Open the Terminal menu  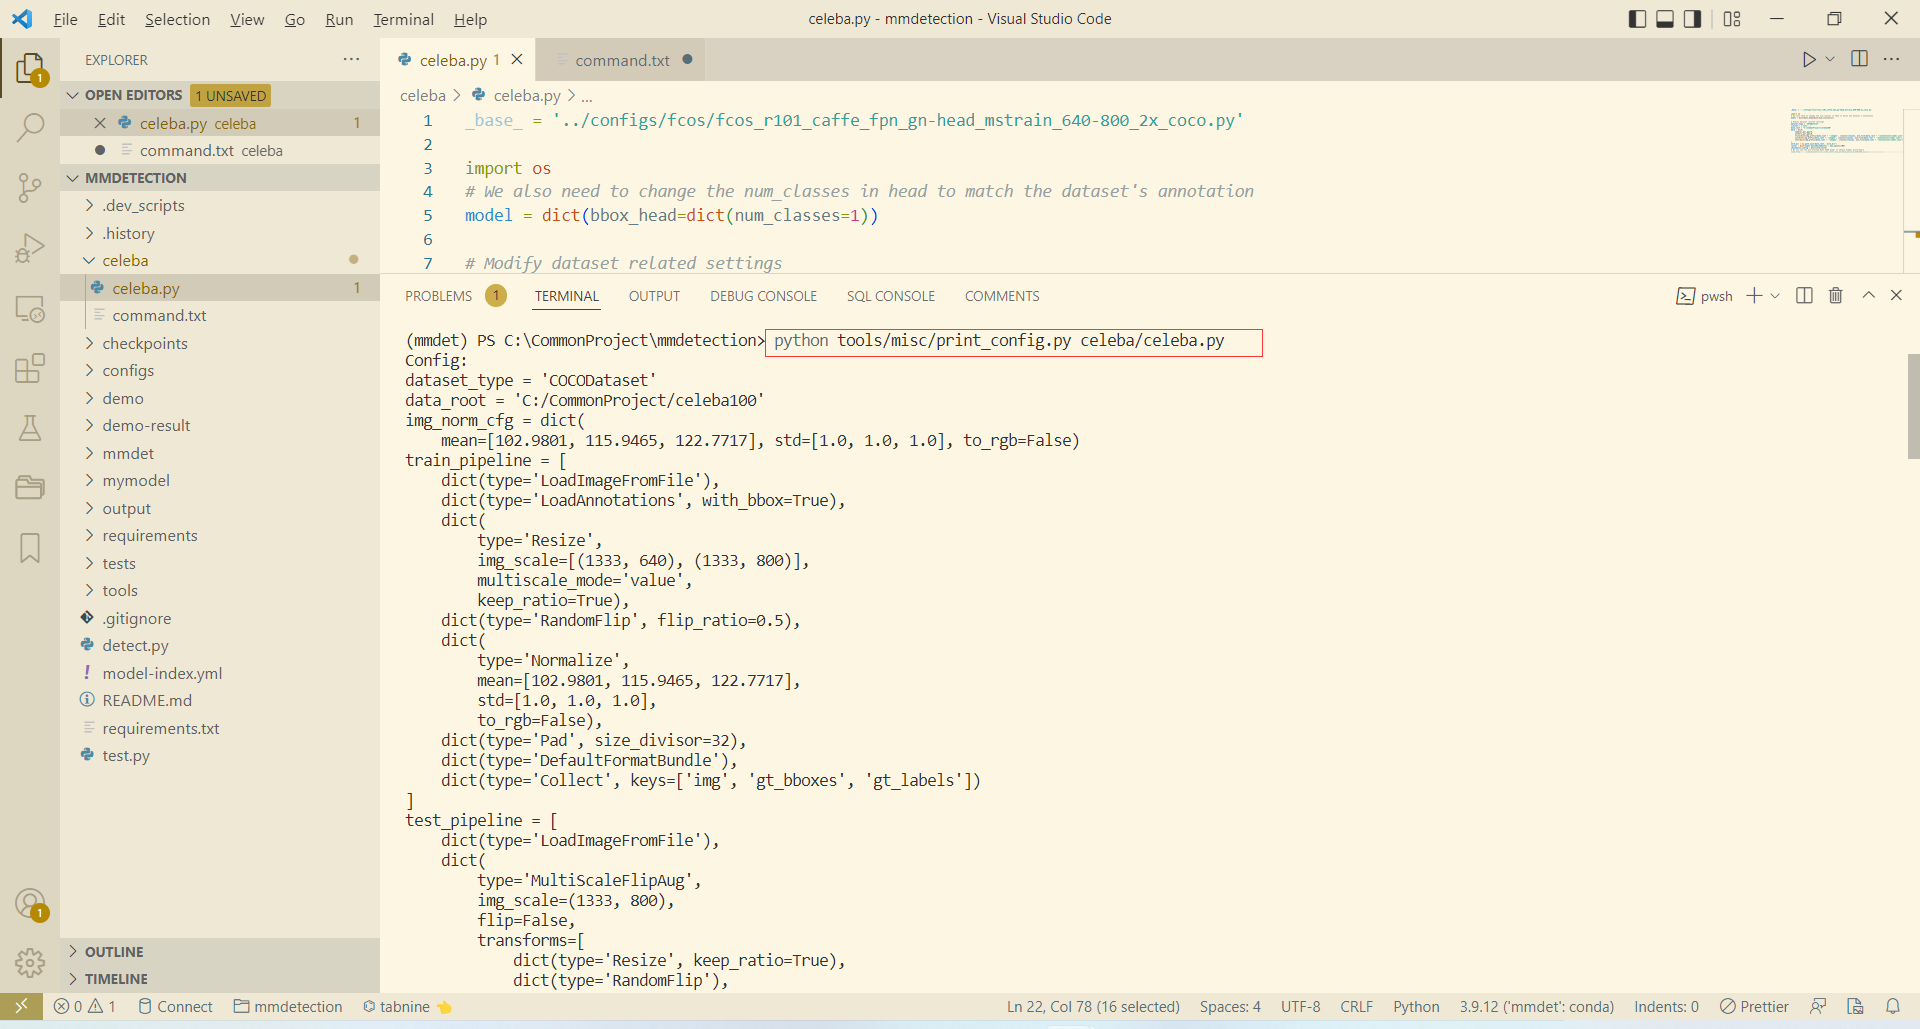click(x=403, y=19)
